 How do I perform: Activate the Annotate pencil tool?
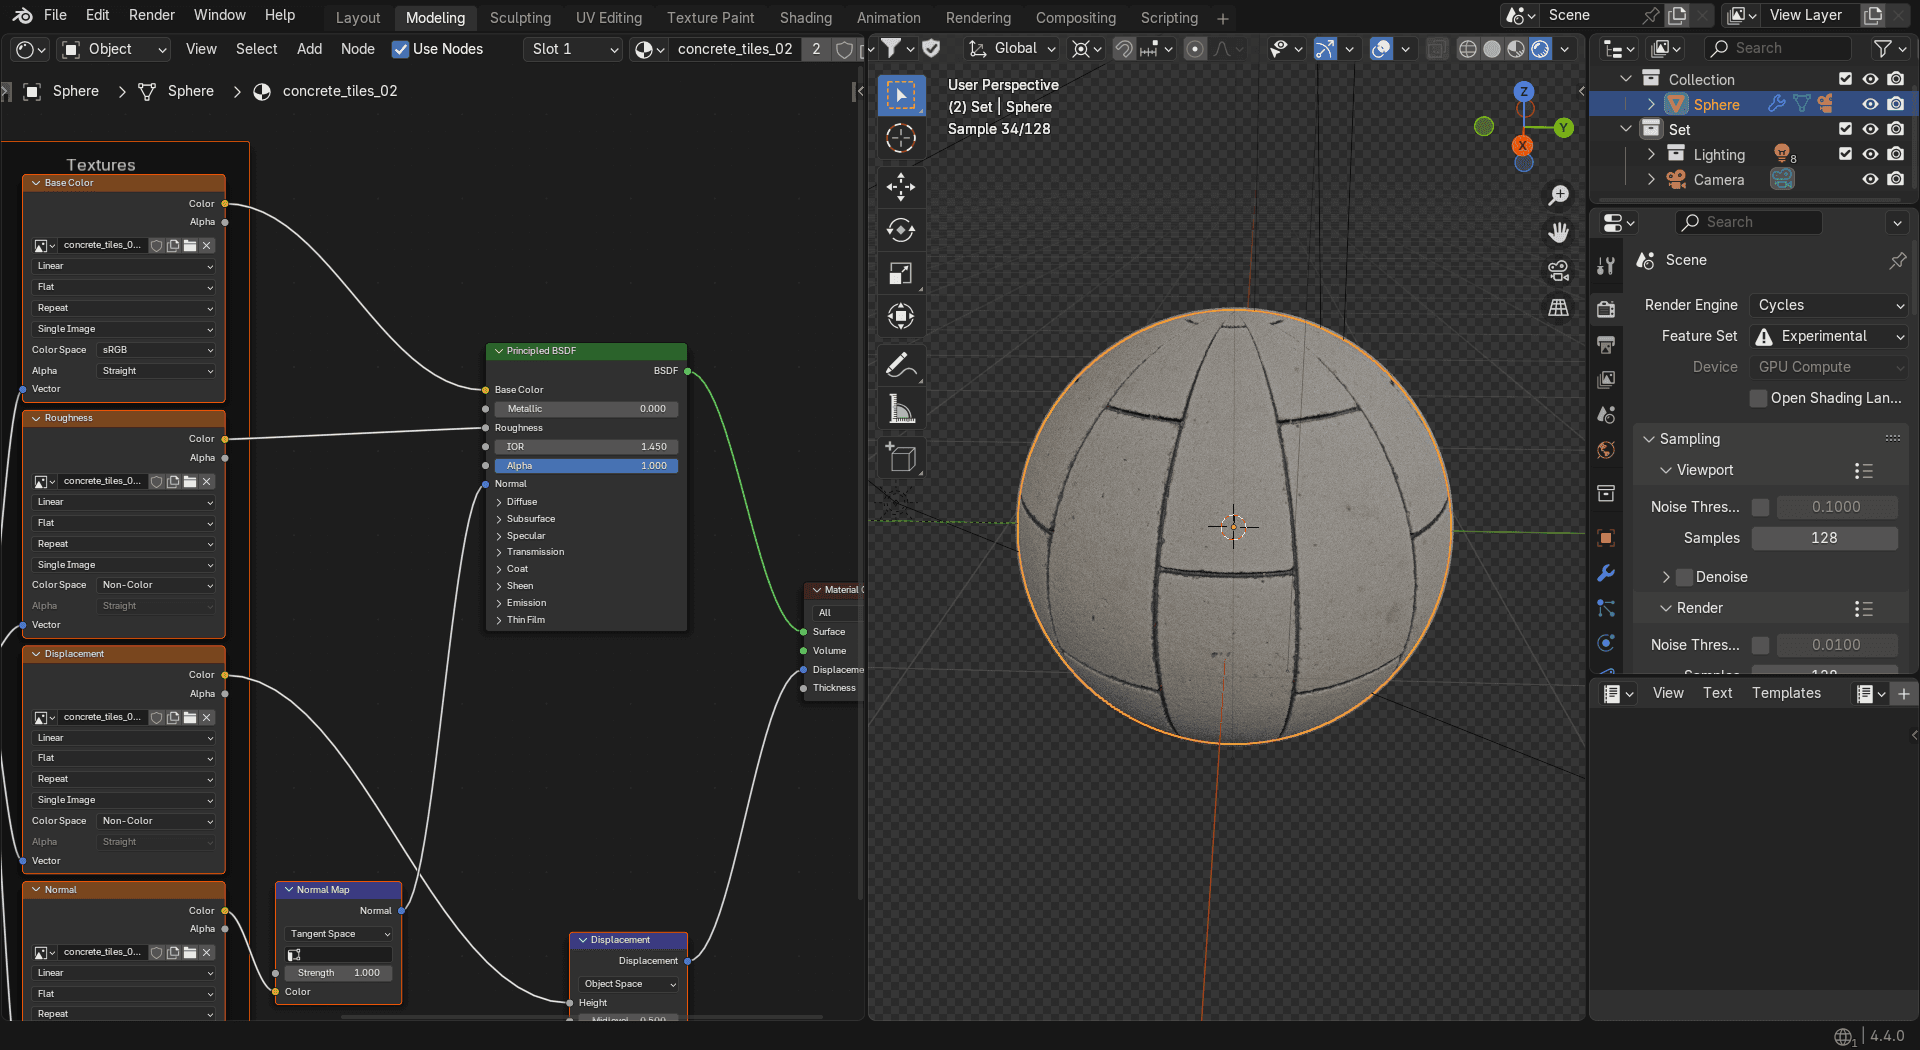pos(900,366)
